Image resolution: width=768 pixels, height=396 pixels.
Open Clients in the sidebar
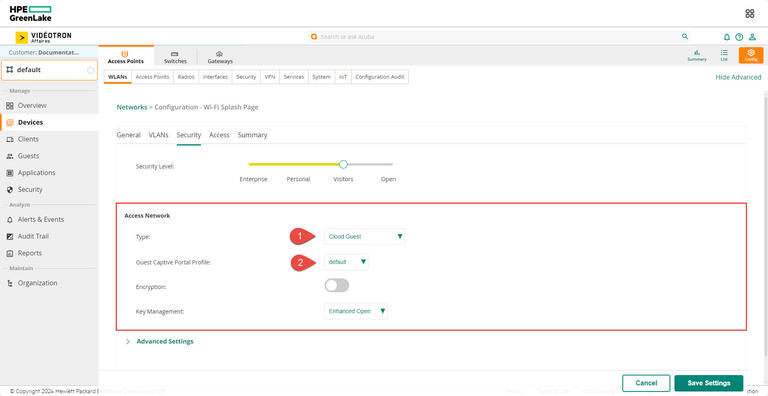[28, 139]
